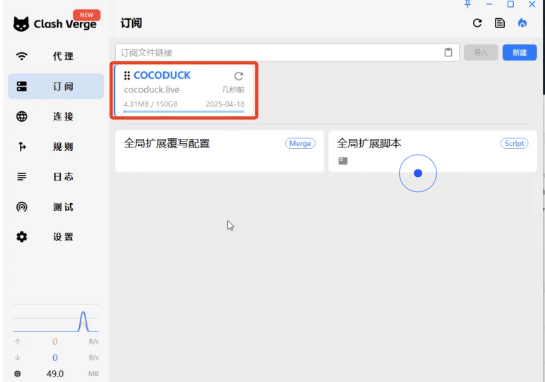
Task: Click the fork icon beside 规则
Action: (22, 147)
